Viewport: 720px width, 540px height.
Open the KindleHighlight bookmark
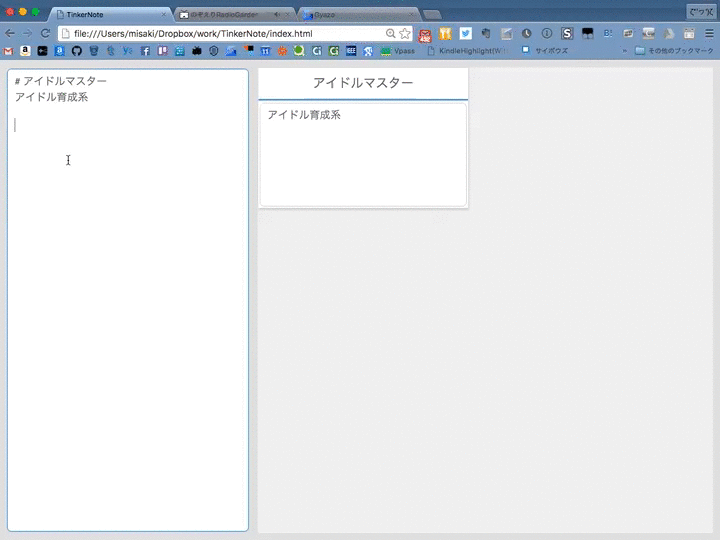[468, 51]
